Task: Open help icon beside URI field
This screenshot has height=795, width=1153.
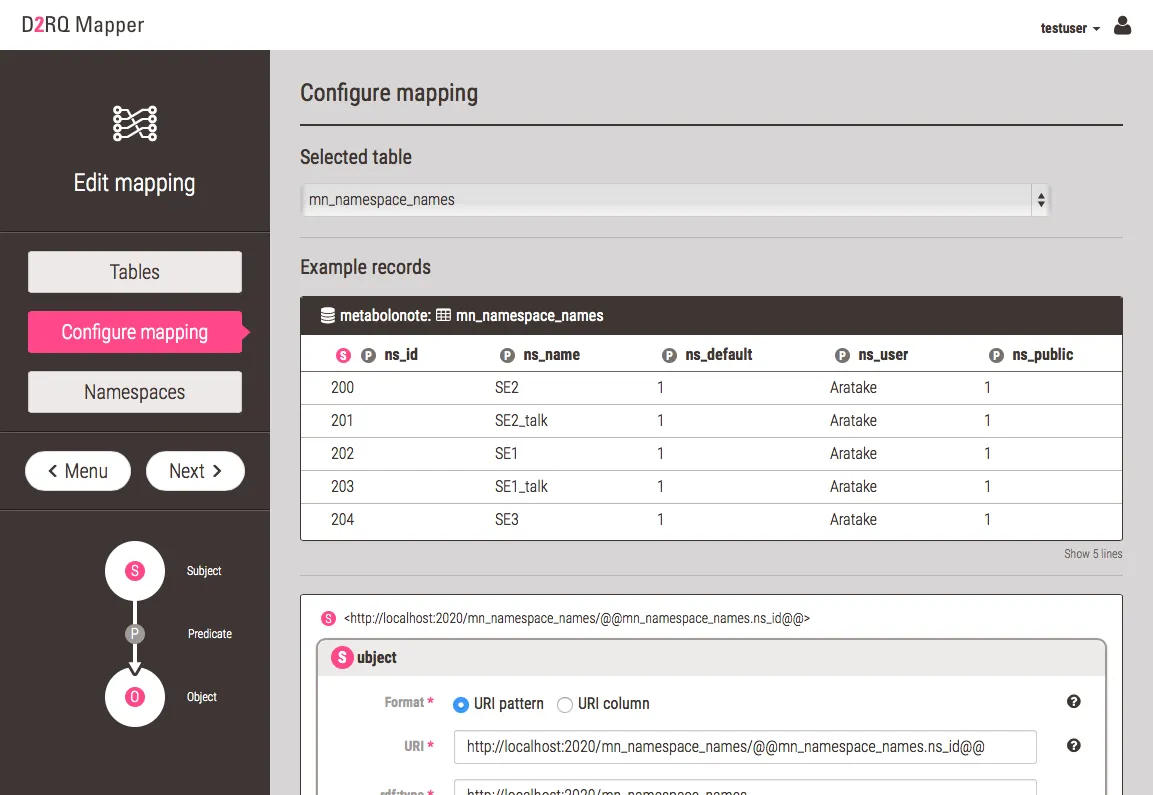Action: pyautogui.click(x=1074, y=746)
